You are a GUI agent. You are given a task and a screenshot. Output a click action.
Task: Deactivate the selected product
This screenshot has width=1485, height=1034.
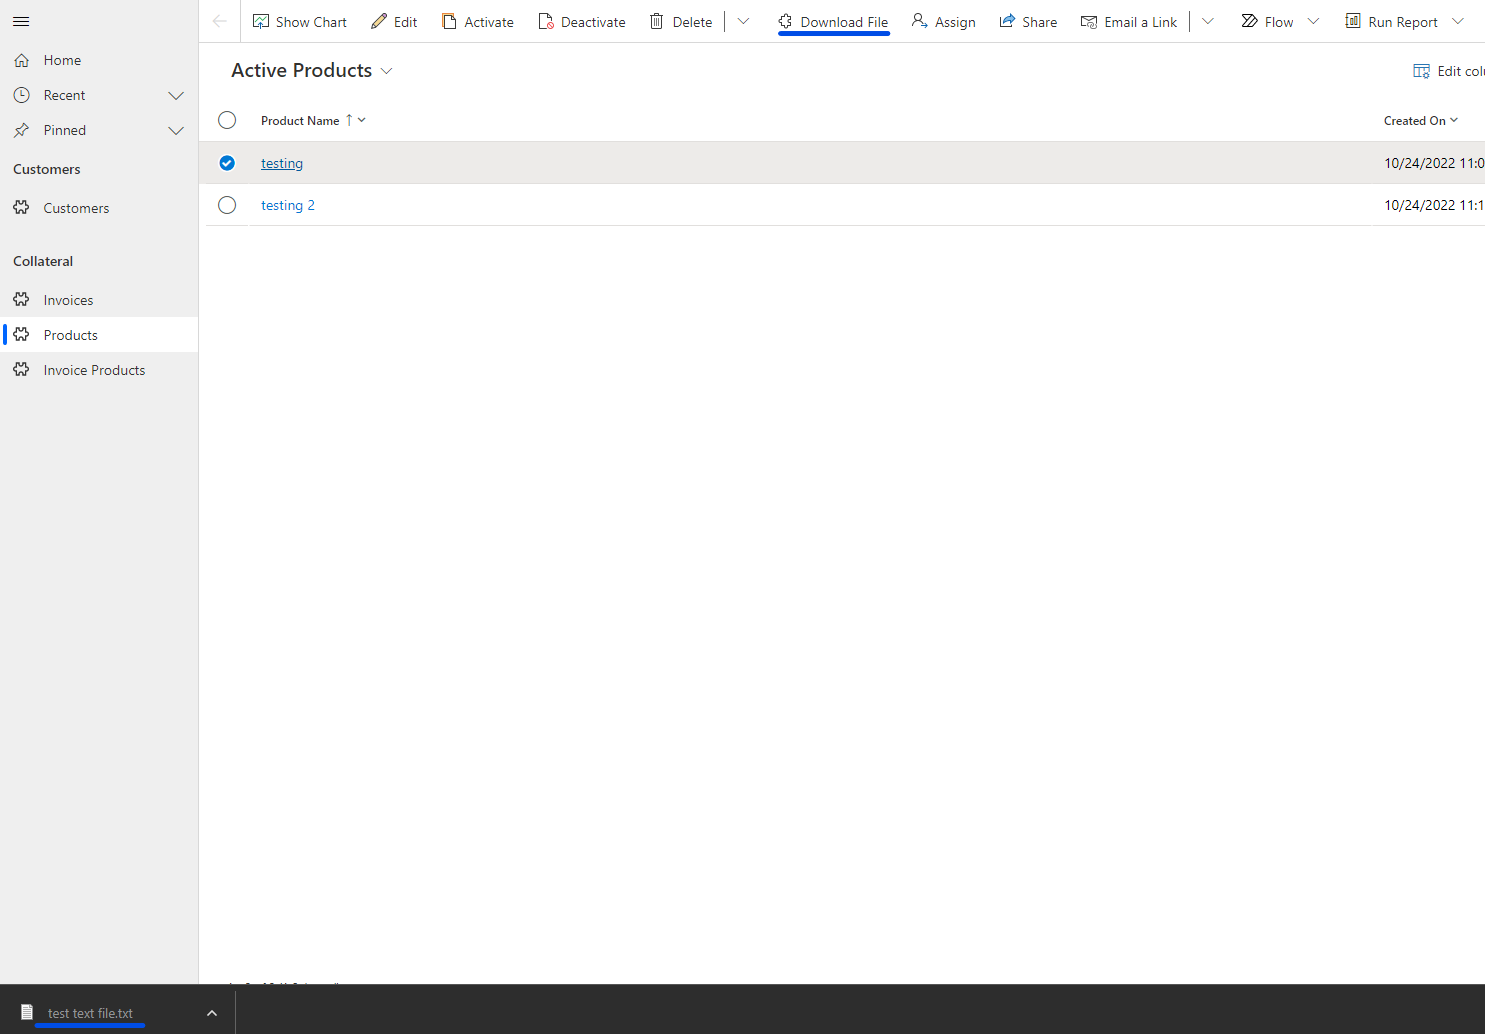[x=581, y=21]
